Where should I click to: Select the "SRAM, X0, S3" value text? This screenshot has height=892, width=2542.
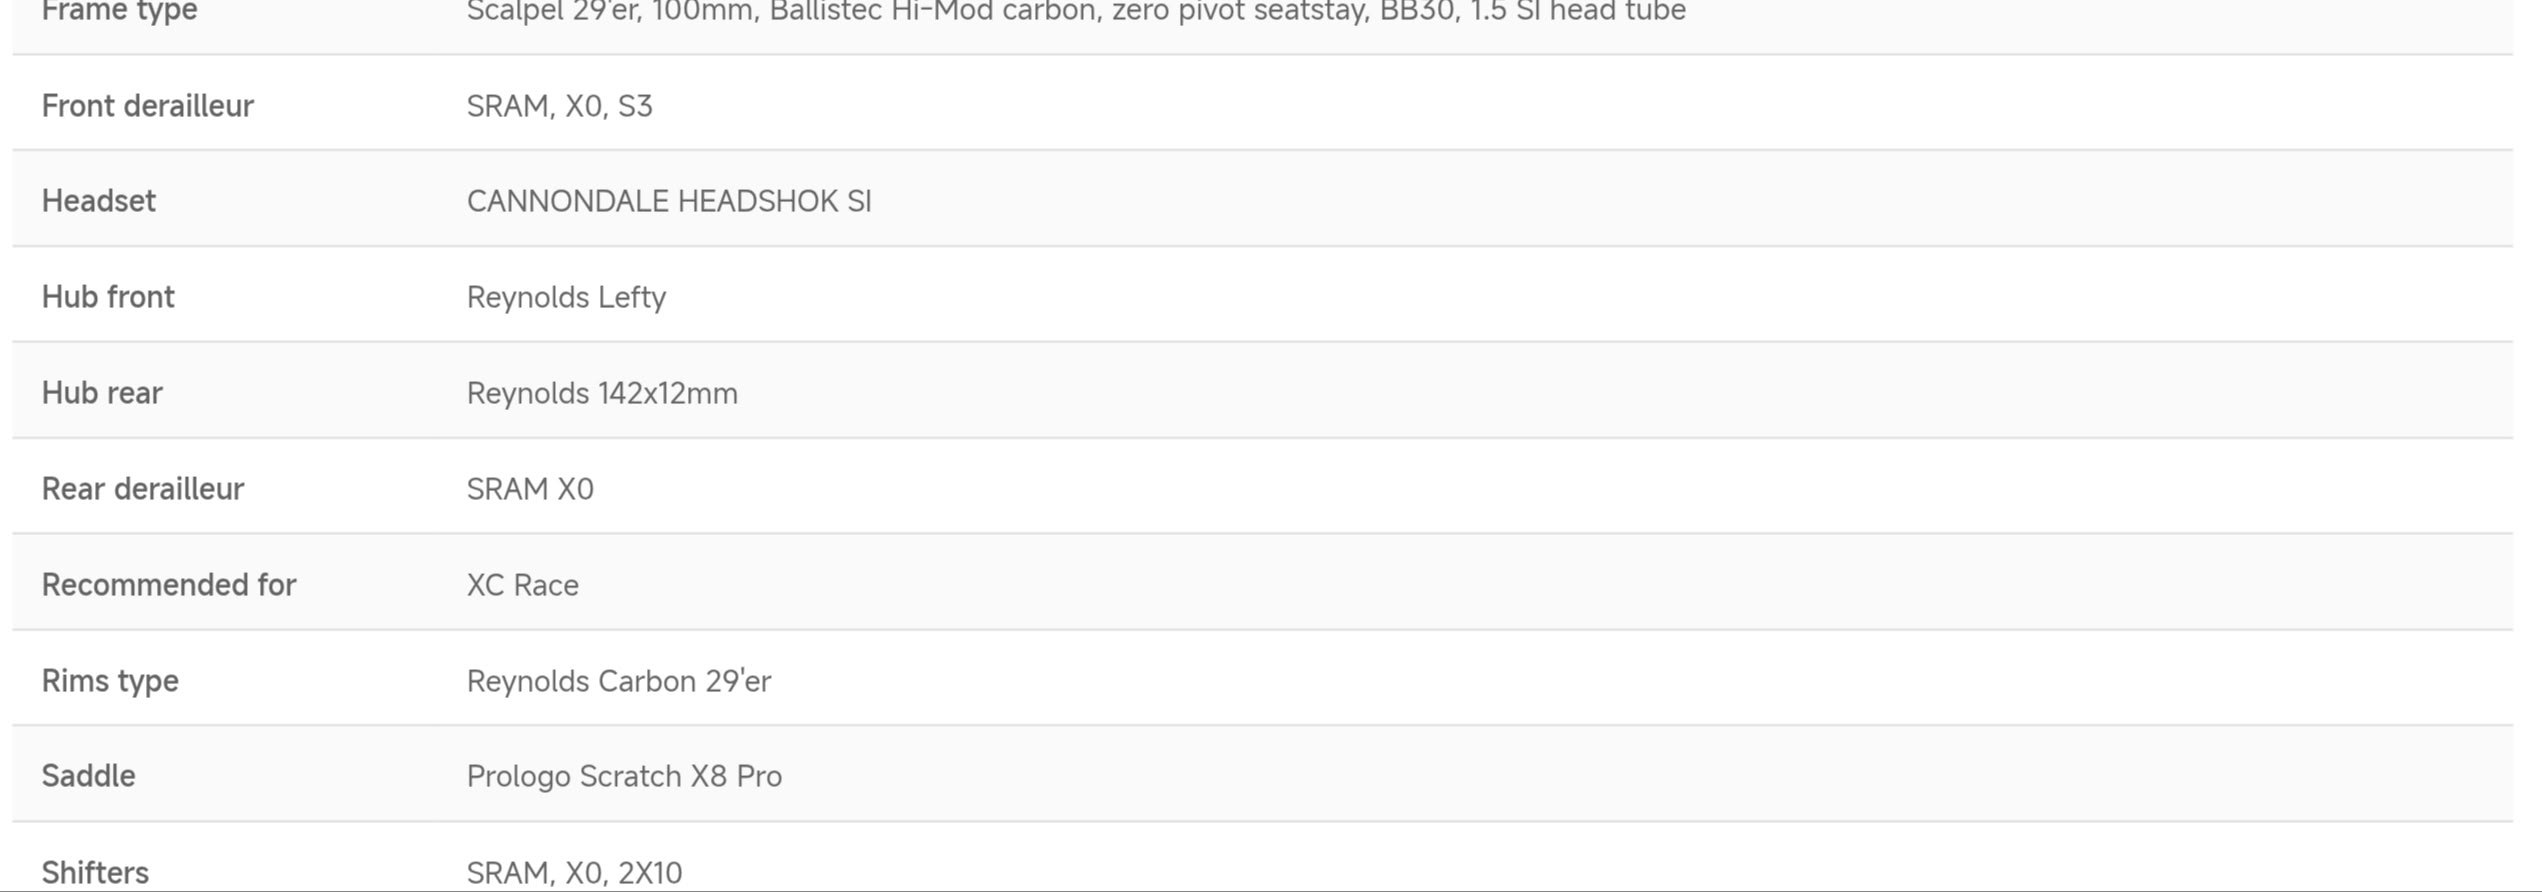pyautogui.click(x=559, y=106)
